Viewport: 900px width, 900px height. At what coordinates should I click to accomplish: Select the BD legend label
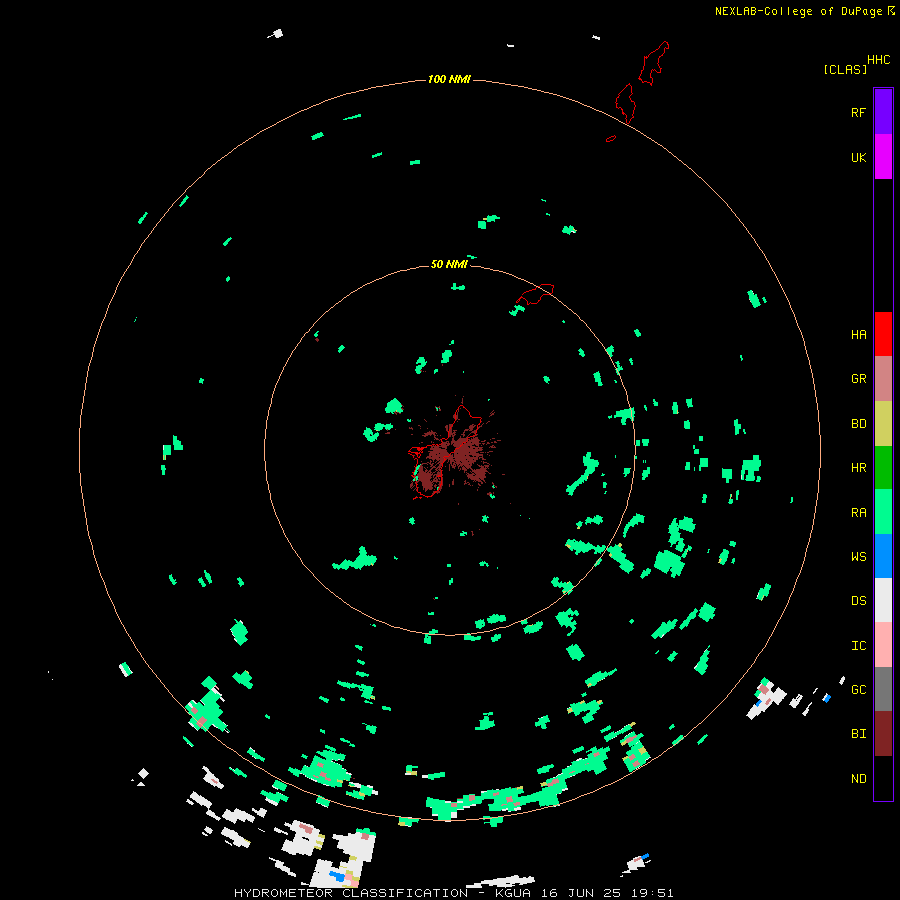pos(858,424)
